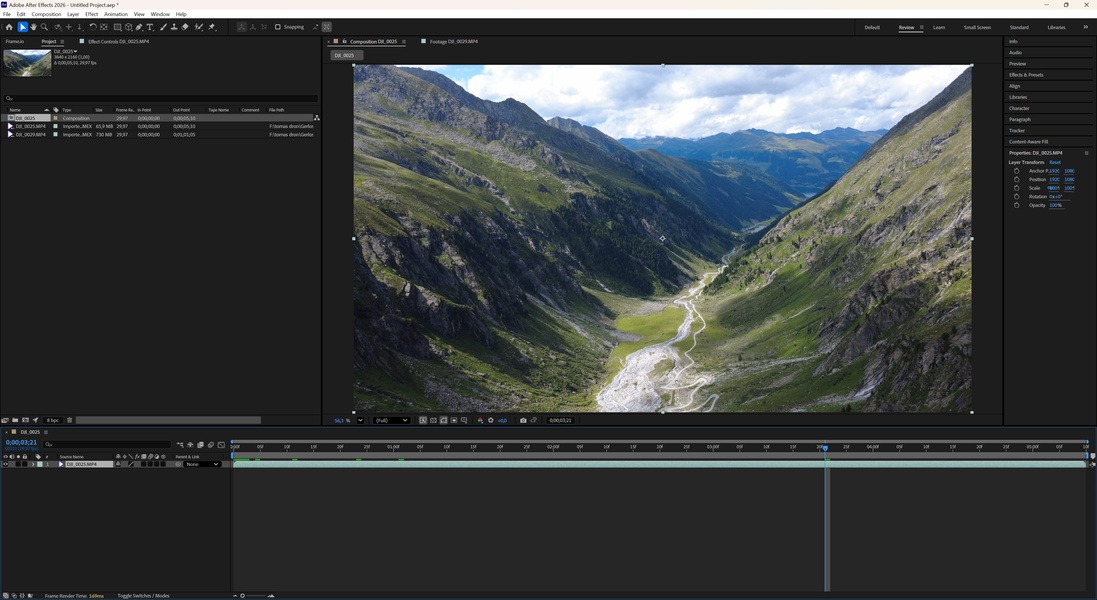Viewport: 1097px width, 600px height.
Task: Switch to the Learn workspace tab
Action: 939,27
